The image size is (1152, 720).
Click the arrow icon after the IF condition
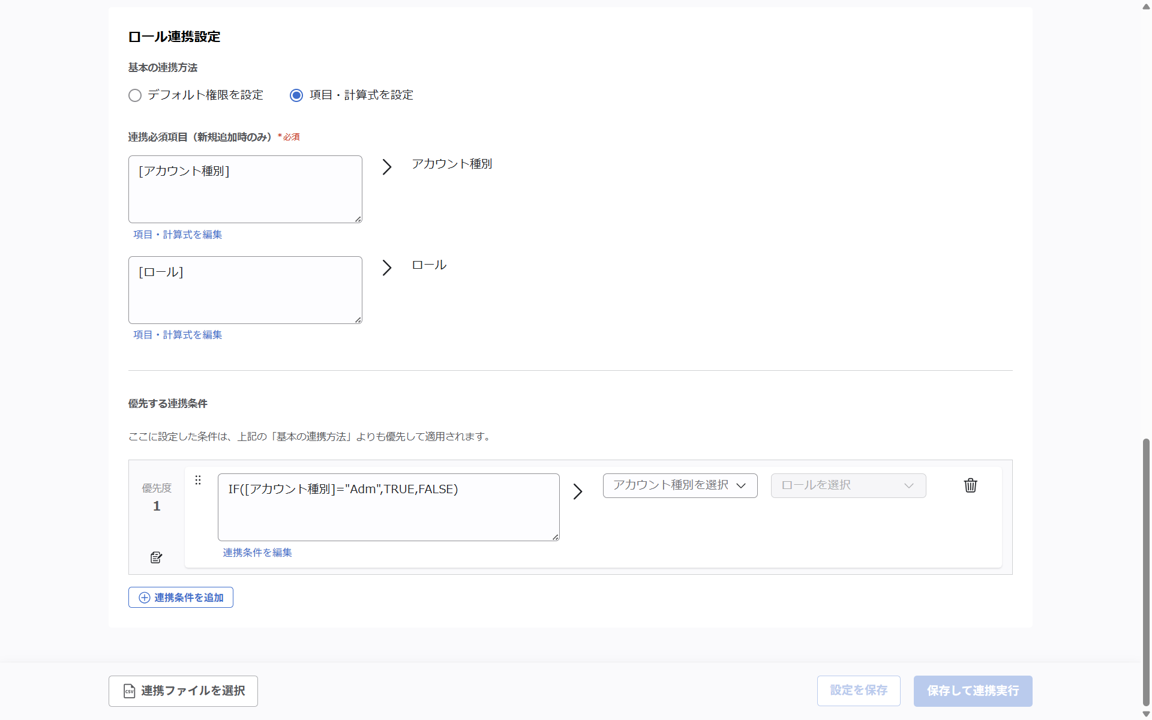(x=577, y=492)
